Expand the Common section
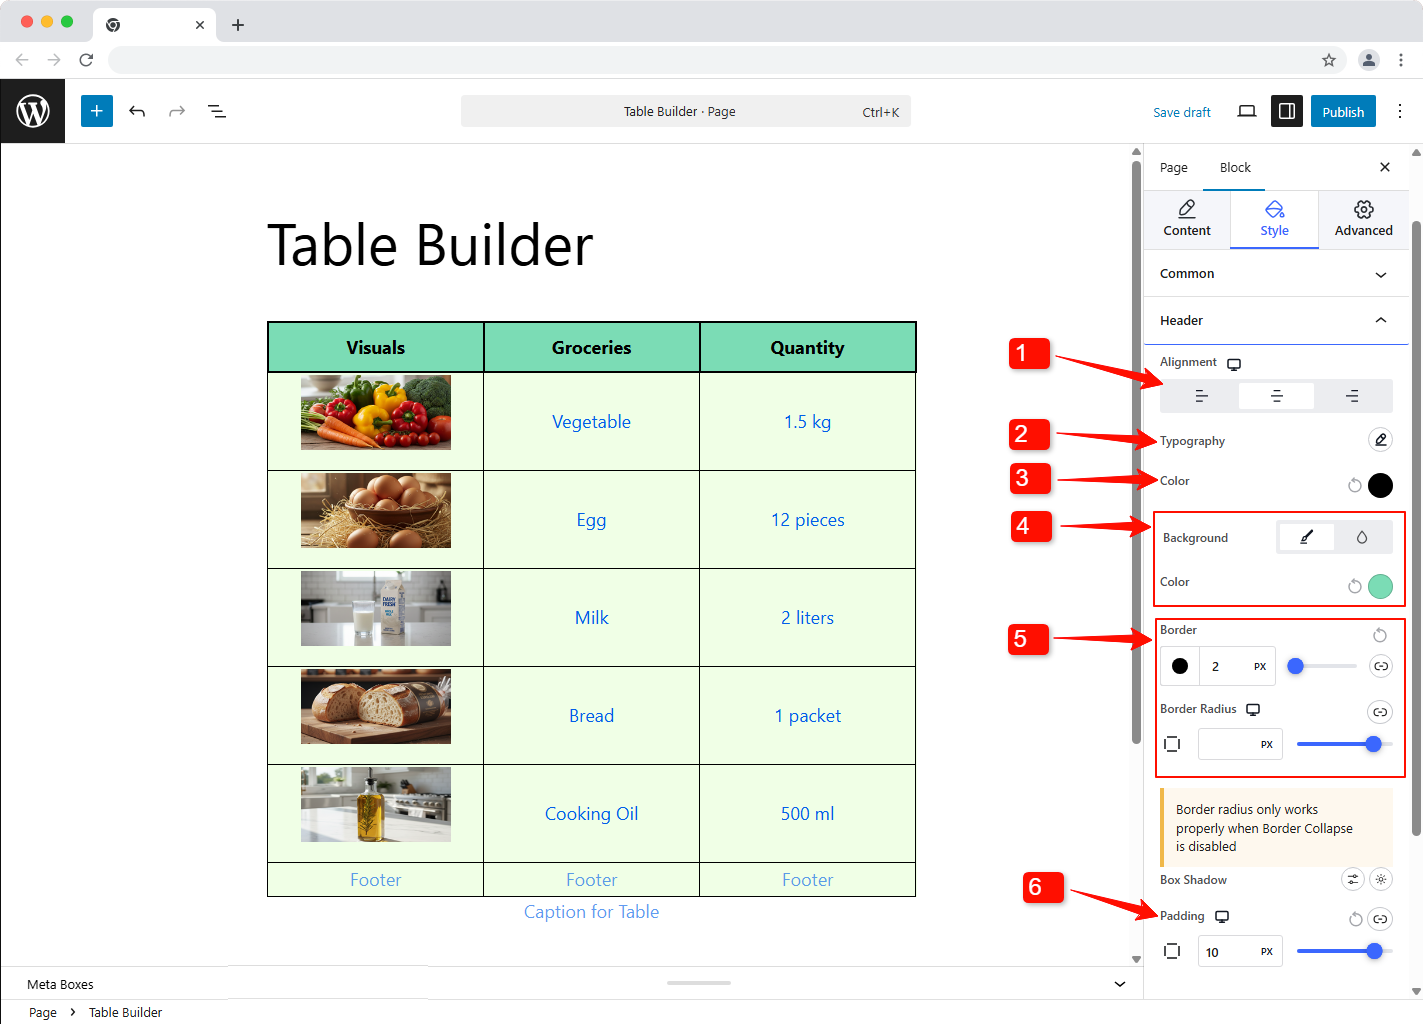Viewport: 1423px width, 1024px height. pyautogui.click(x=1380, y=274)
